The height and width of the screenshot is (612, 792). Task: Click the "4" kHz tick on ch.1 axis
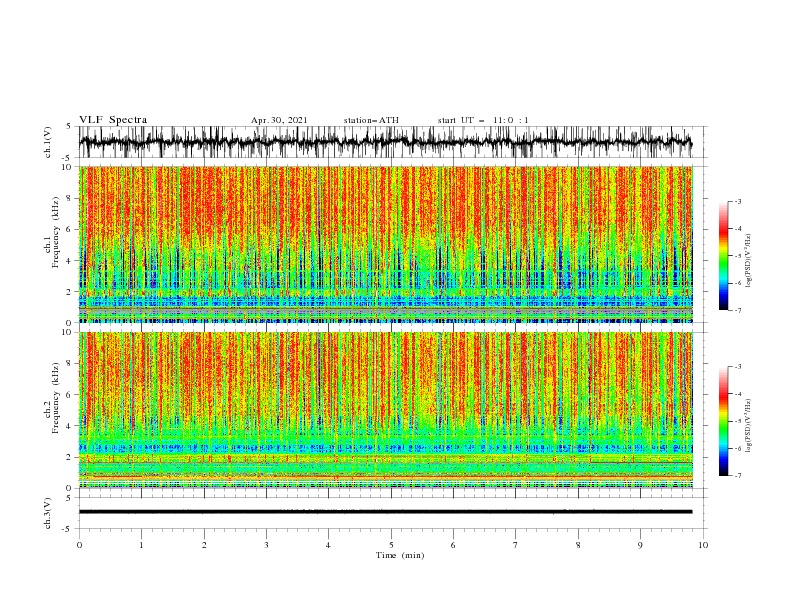[x=70, y=261]
